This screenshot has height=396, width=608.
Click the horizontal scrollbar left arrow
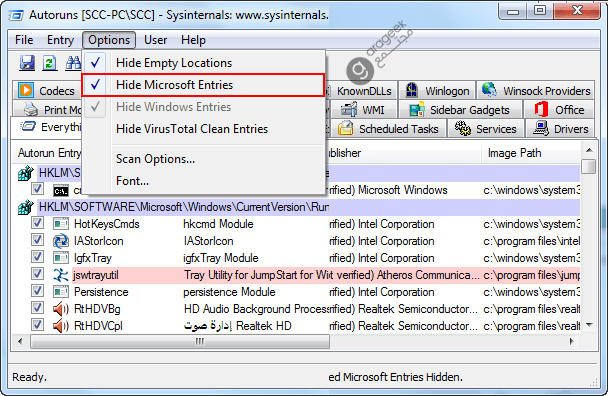(x=20, y=342)
